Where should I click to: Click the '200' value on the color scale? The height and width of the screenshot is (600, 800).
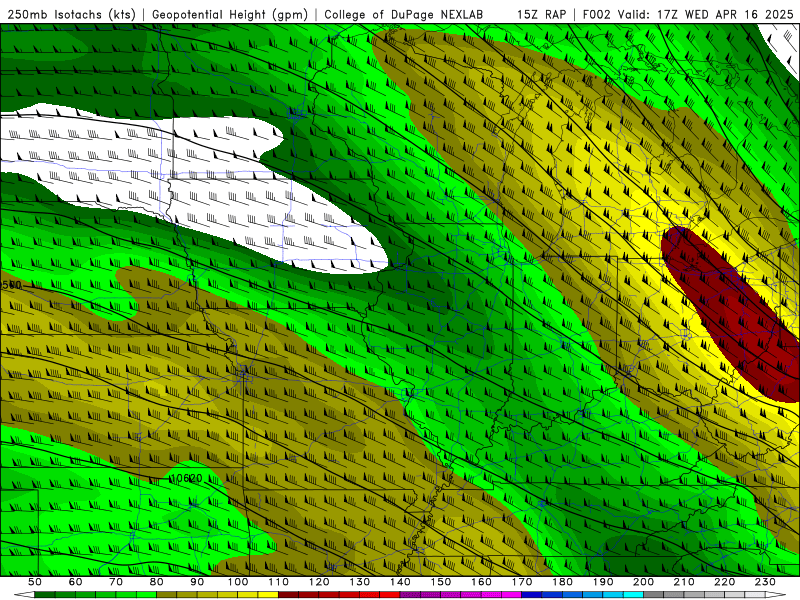tap(644, 582)
